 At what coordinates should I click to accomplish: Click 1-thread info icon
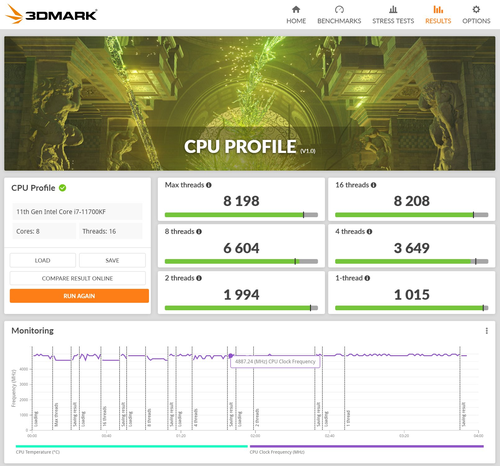tap(367, 278)
